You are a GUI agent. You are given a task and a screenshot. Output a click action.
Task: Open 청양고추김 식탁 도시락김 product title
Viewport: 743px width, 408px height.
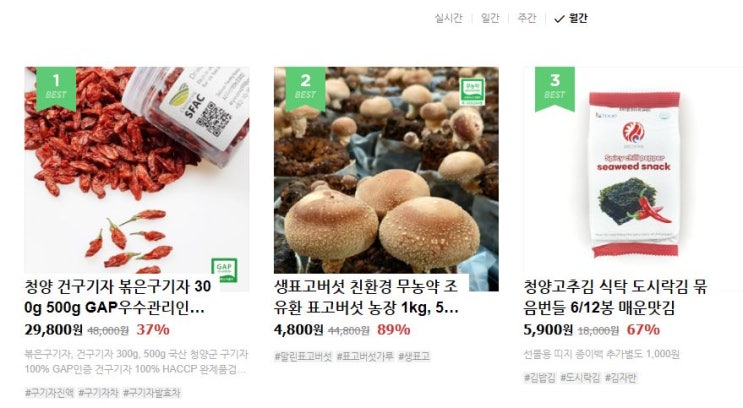pos(615,297)
